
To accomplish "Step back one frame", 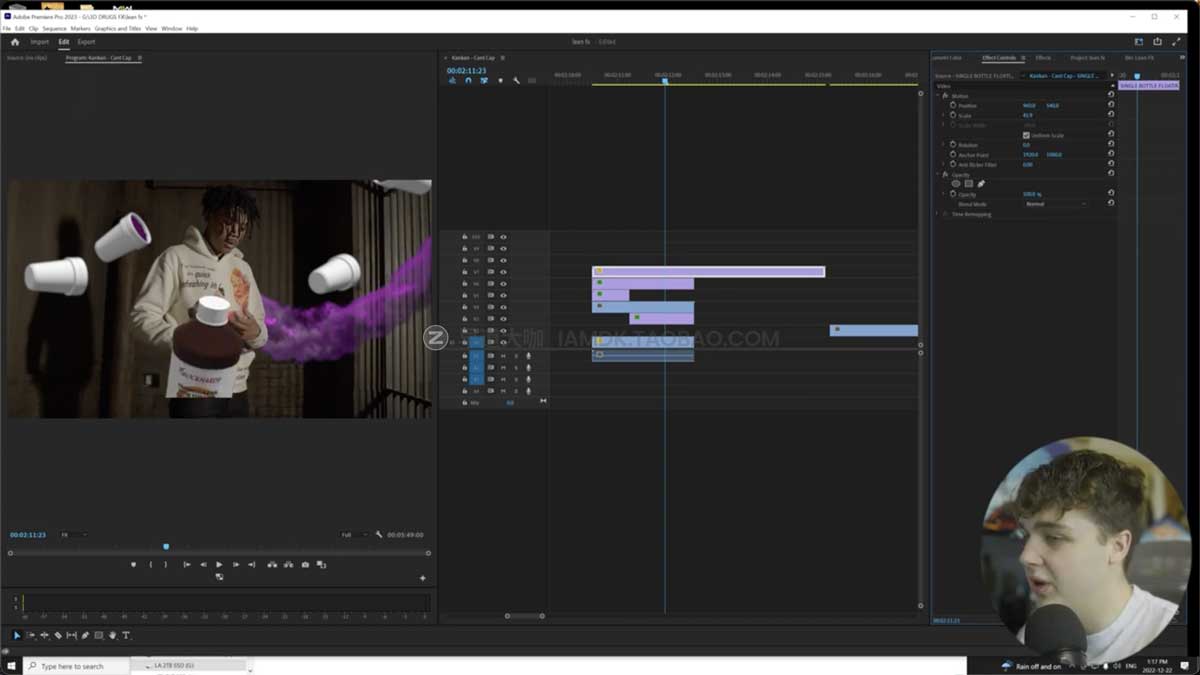I will click(203, 565).
